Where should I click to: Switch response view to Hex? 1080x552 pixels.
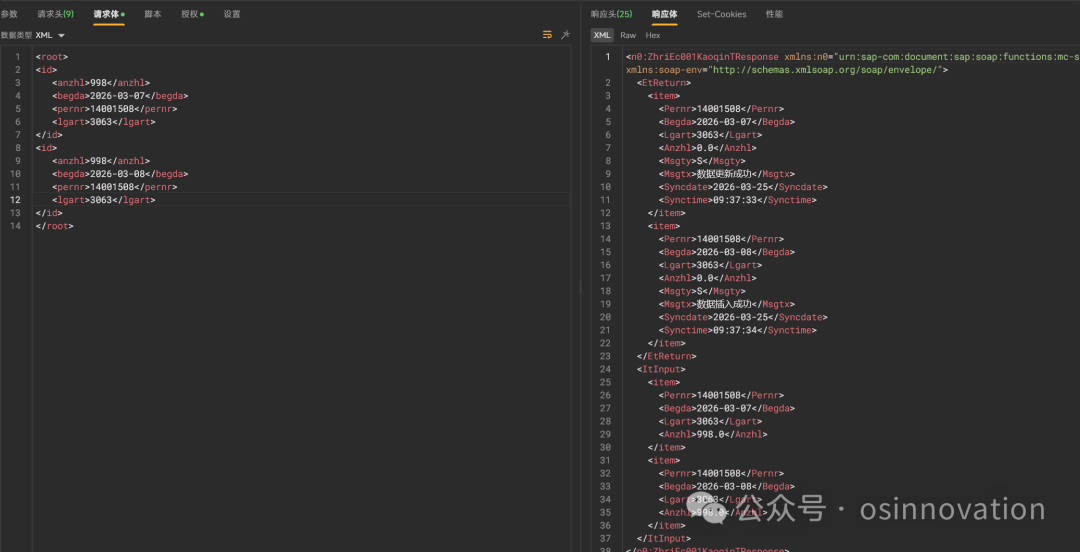coord(653,35)
